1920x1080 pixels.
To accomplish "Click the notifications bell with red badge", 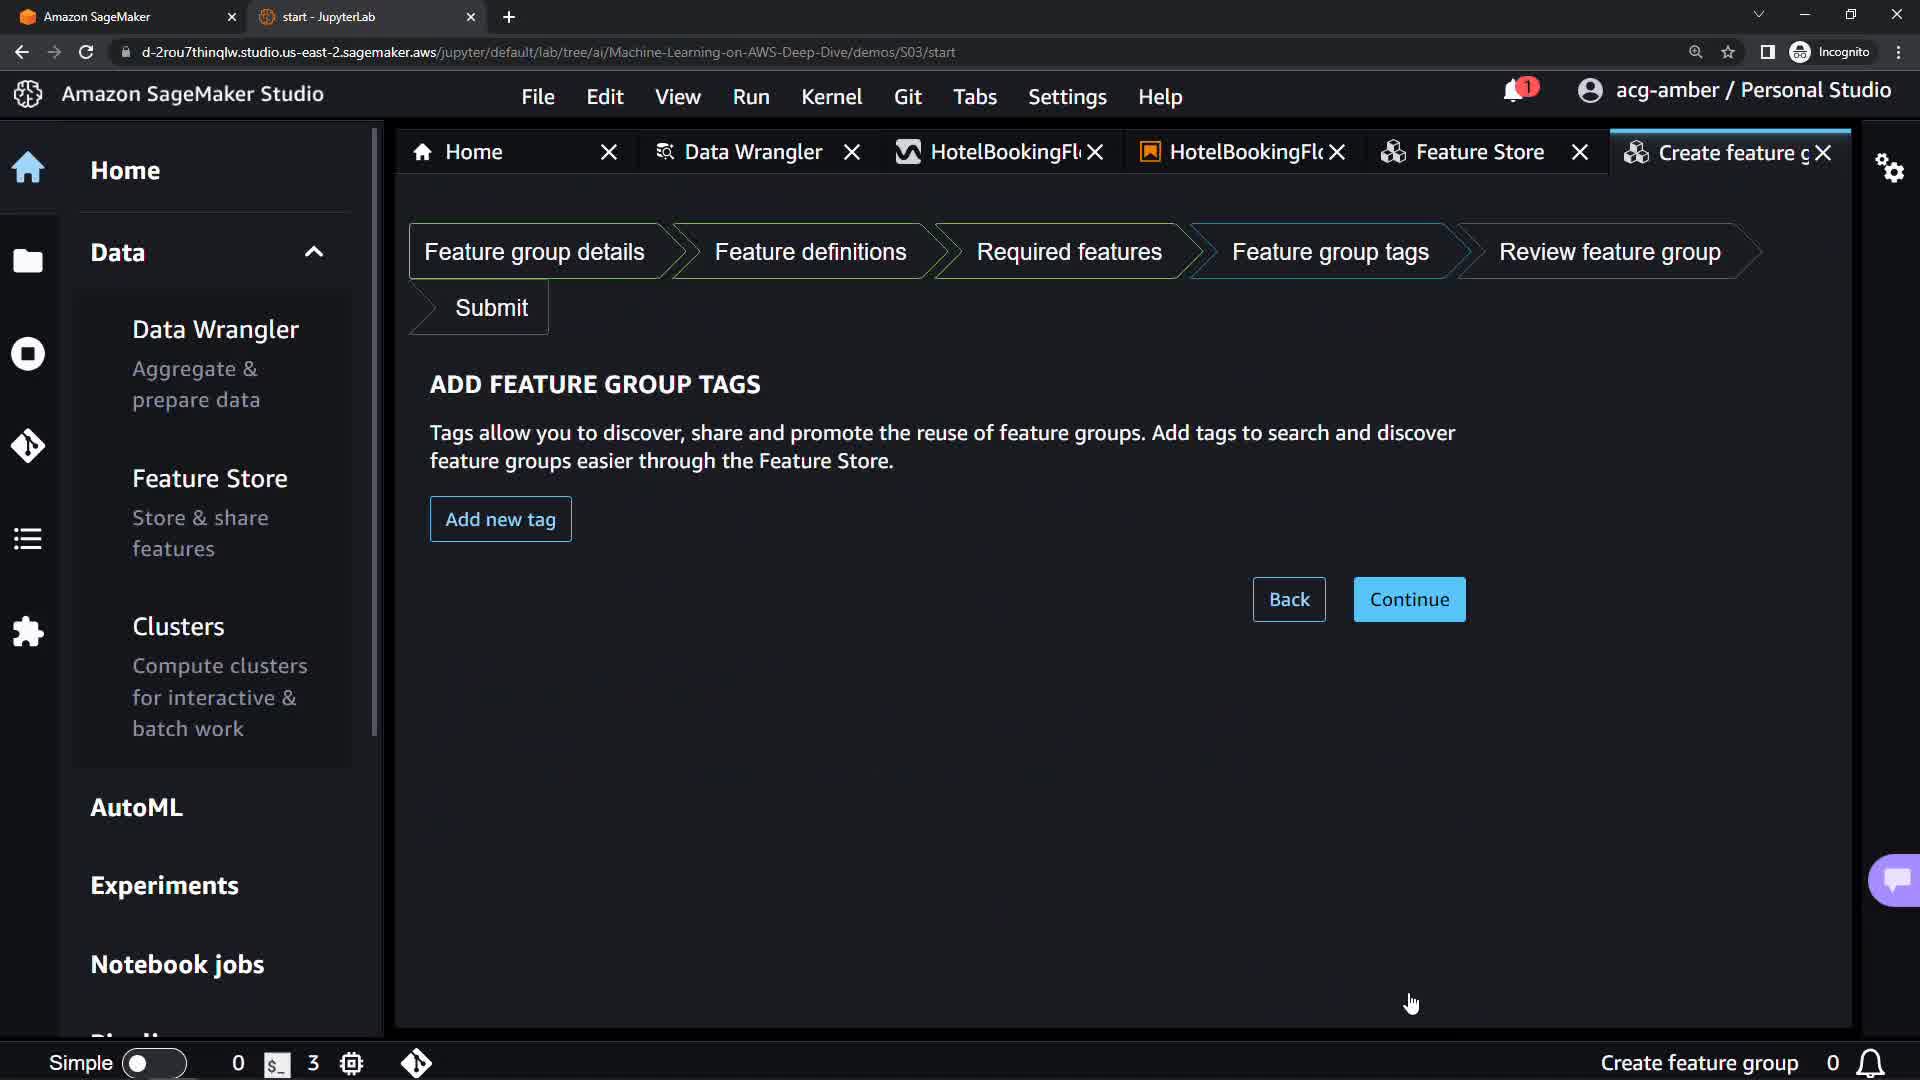I will (1515, 91).
